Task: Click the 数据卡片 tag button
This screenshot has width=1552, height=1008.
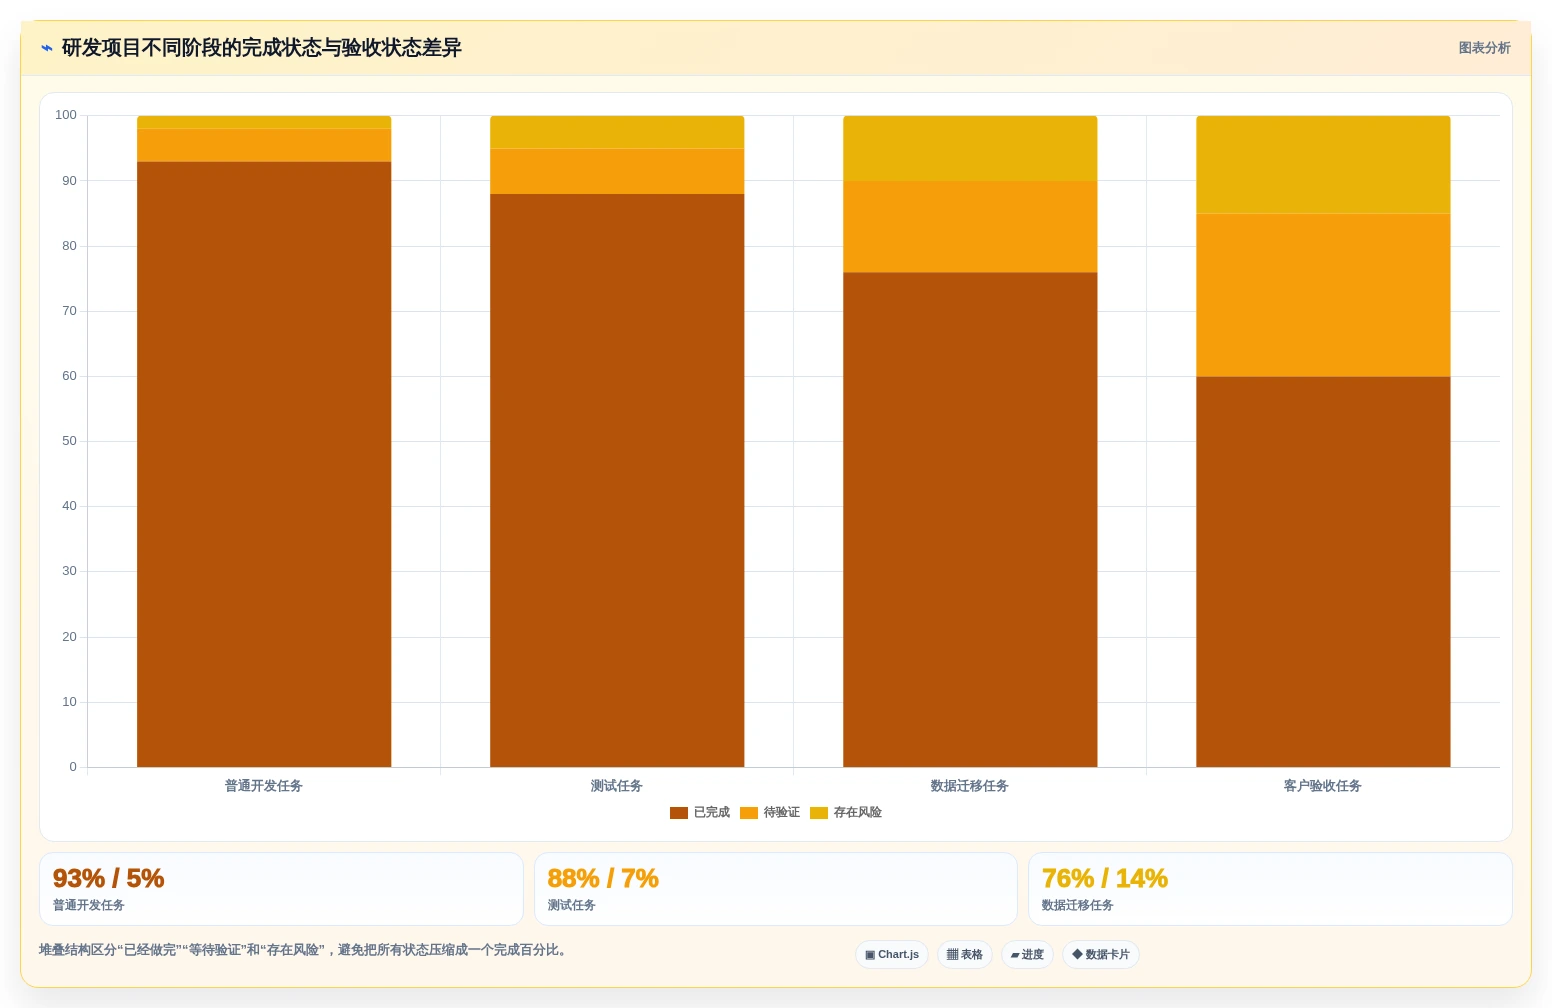Action: click(x=1101, y=955)
